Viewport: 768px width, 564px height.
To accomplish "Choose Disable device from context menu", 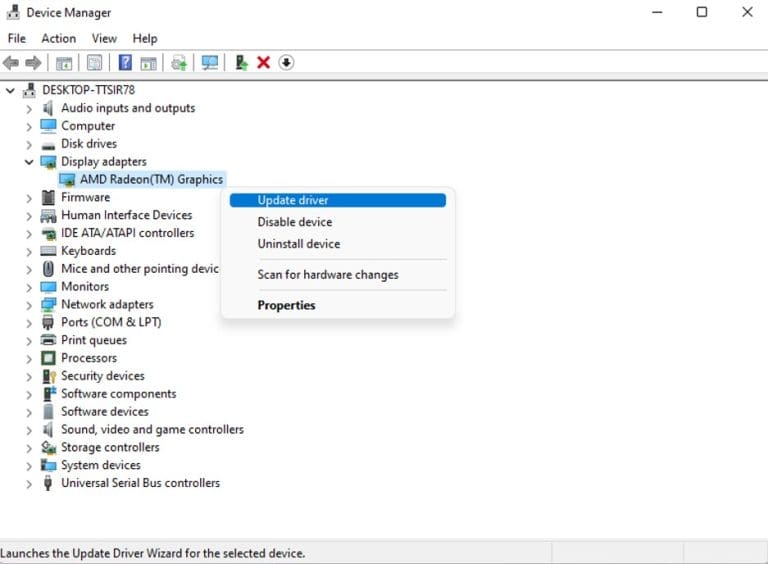I will (294, 222).
